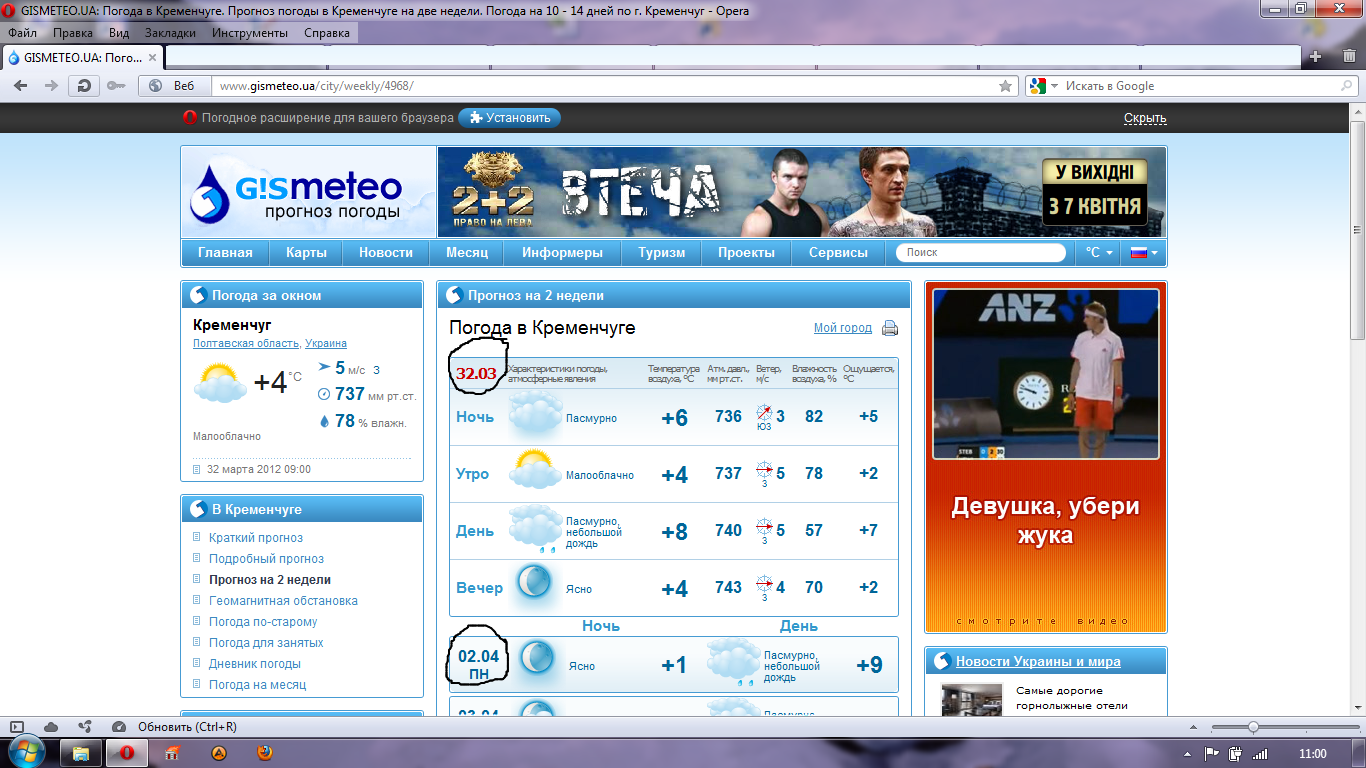Click the Opera Link cloud icon
The width and height of the screenshot is (1366, 768).
pyautogui.click(x=51, y=727)
